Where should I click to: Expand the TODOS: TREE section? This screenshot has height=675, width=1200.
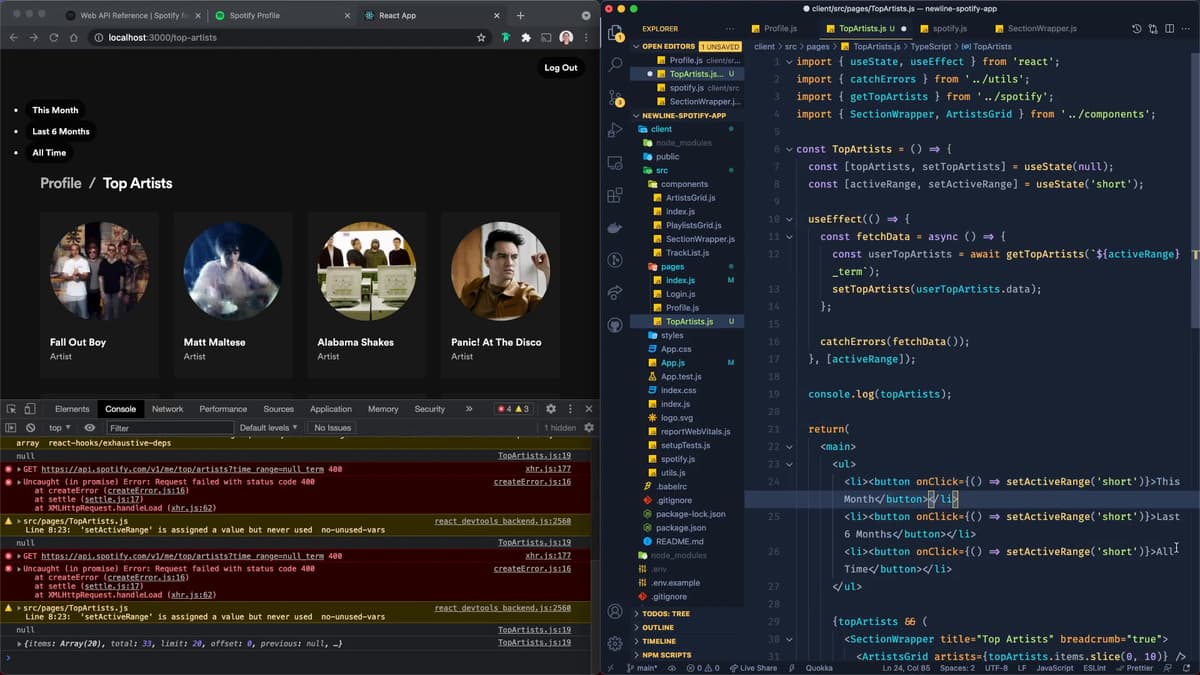(686, 613)
